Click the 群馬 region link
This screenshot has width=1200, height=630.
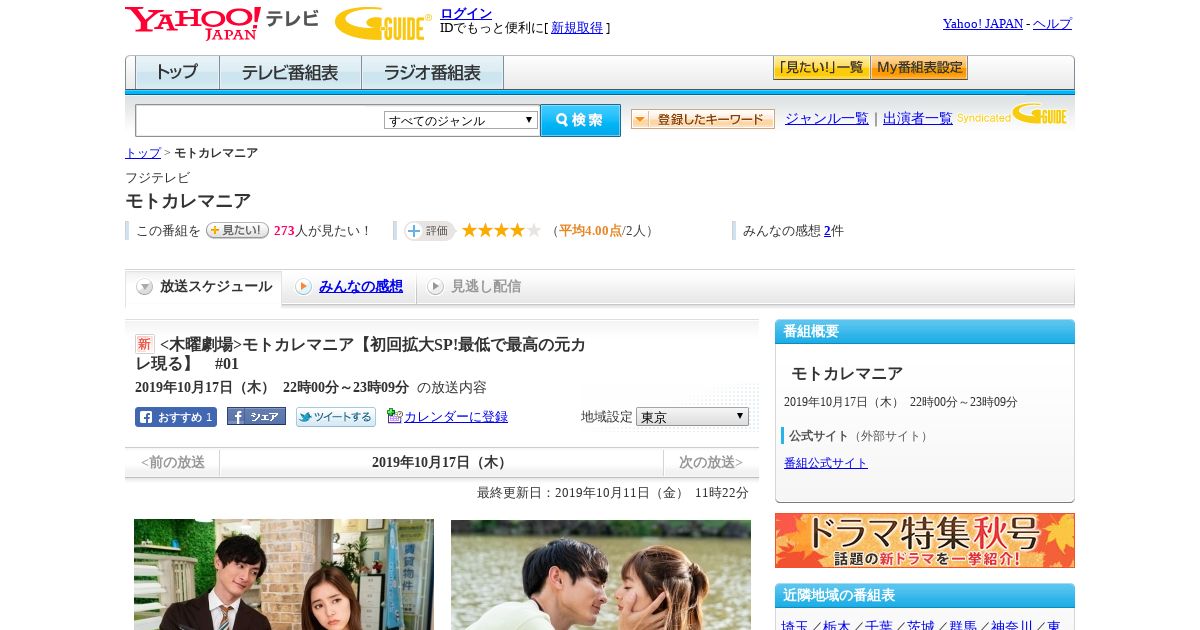(x=963, y=625)
